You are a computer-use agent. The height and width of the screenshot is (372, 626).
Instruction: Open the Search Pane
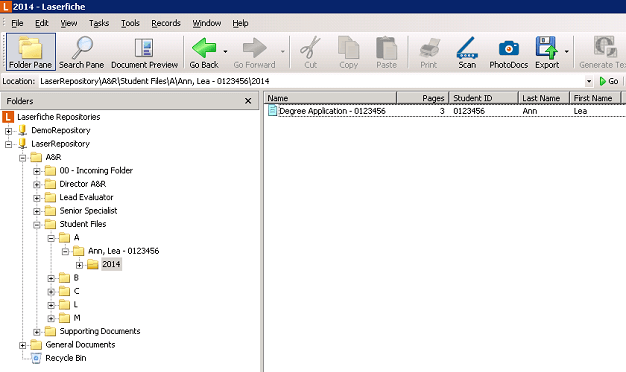pos(81,52)
